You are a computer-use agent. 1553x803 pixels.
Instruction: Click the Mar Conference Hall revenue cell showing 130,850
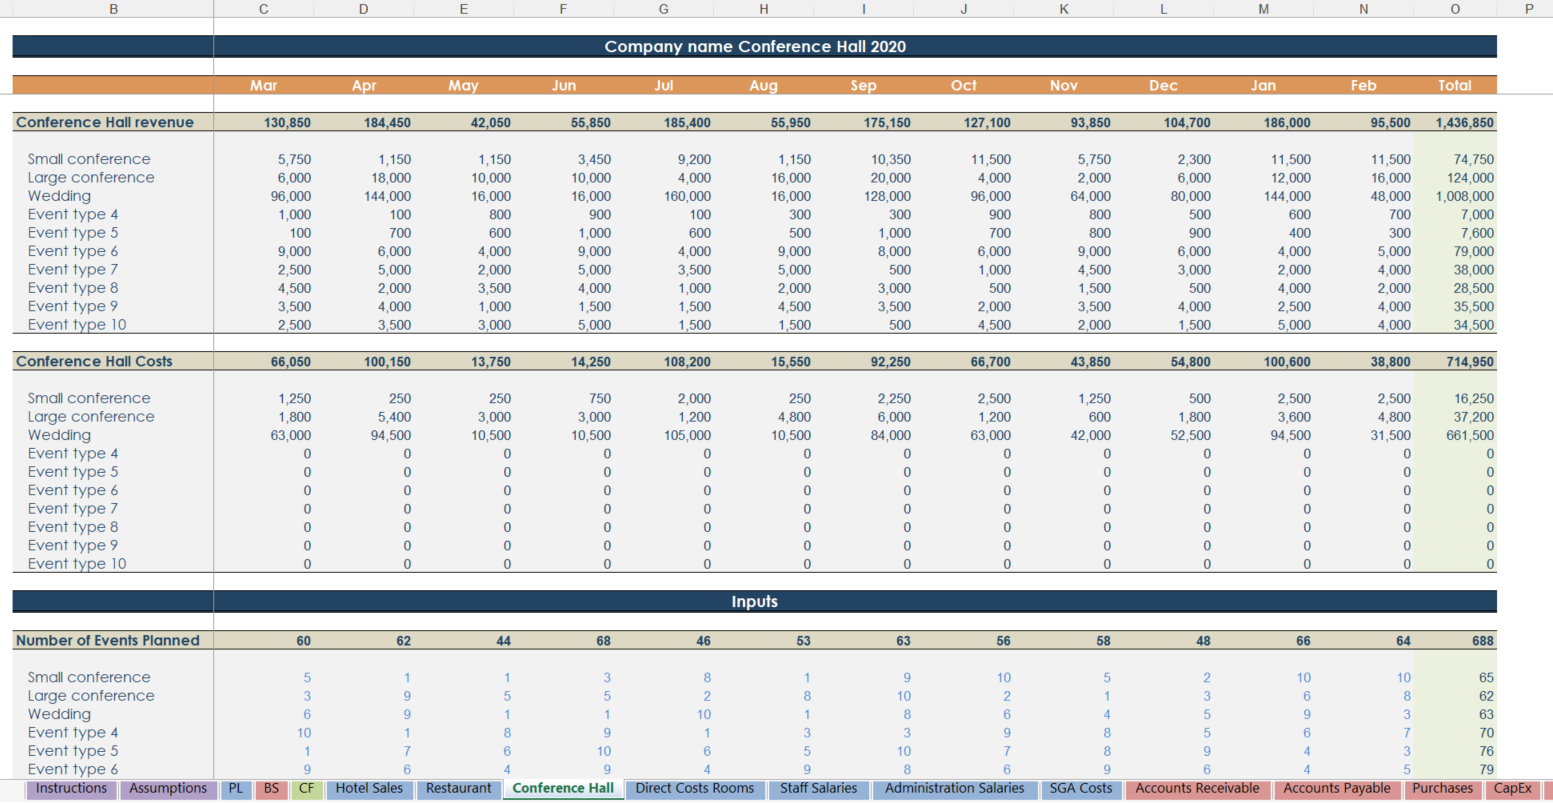(x=285, y=122)
